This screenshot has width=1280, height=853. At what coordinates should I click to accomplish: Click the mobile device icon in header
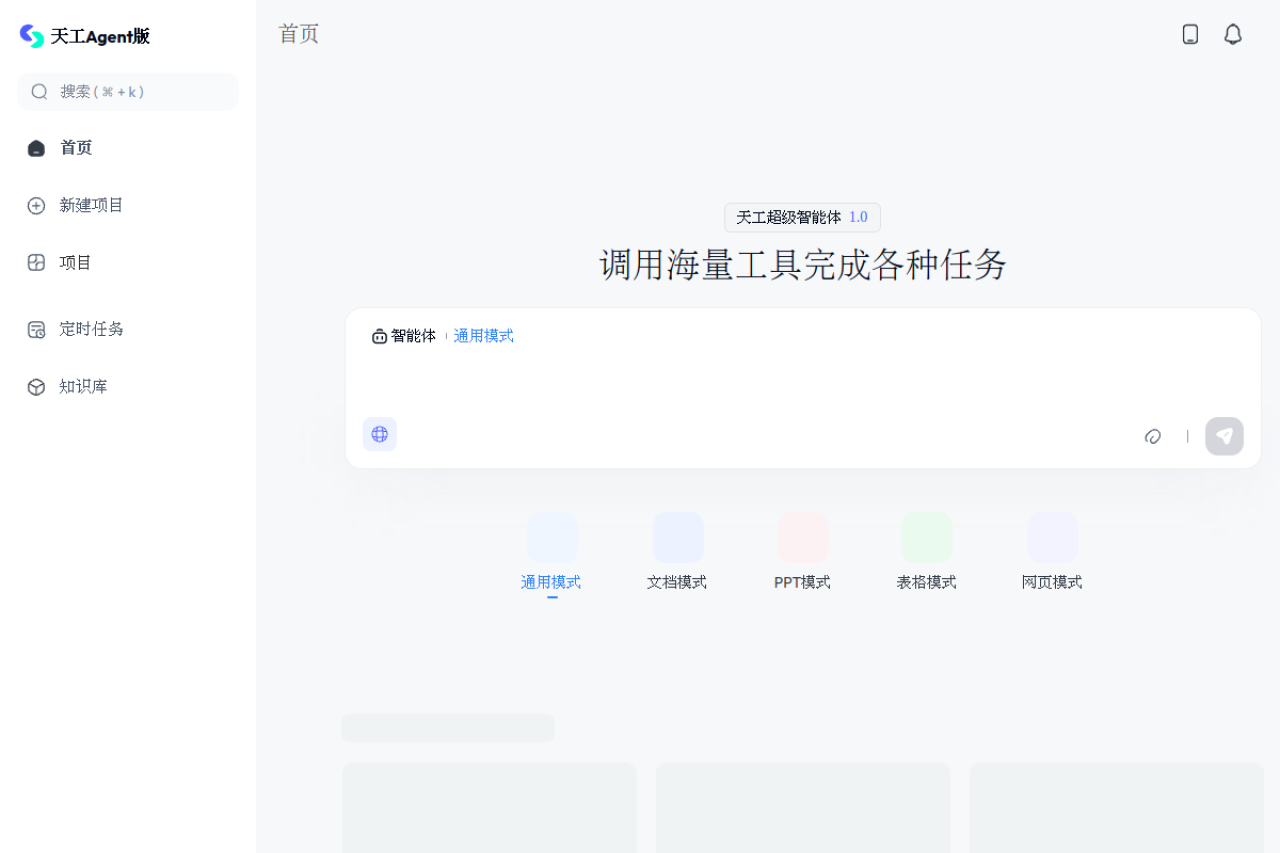point(1190,33)
